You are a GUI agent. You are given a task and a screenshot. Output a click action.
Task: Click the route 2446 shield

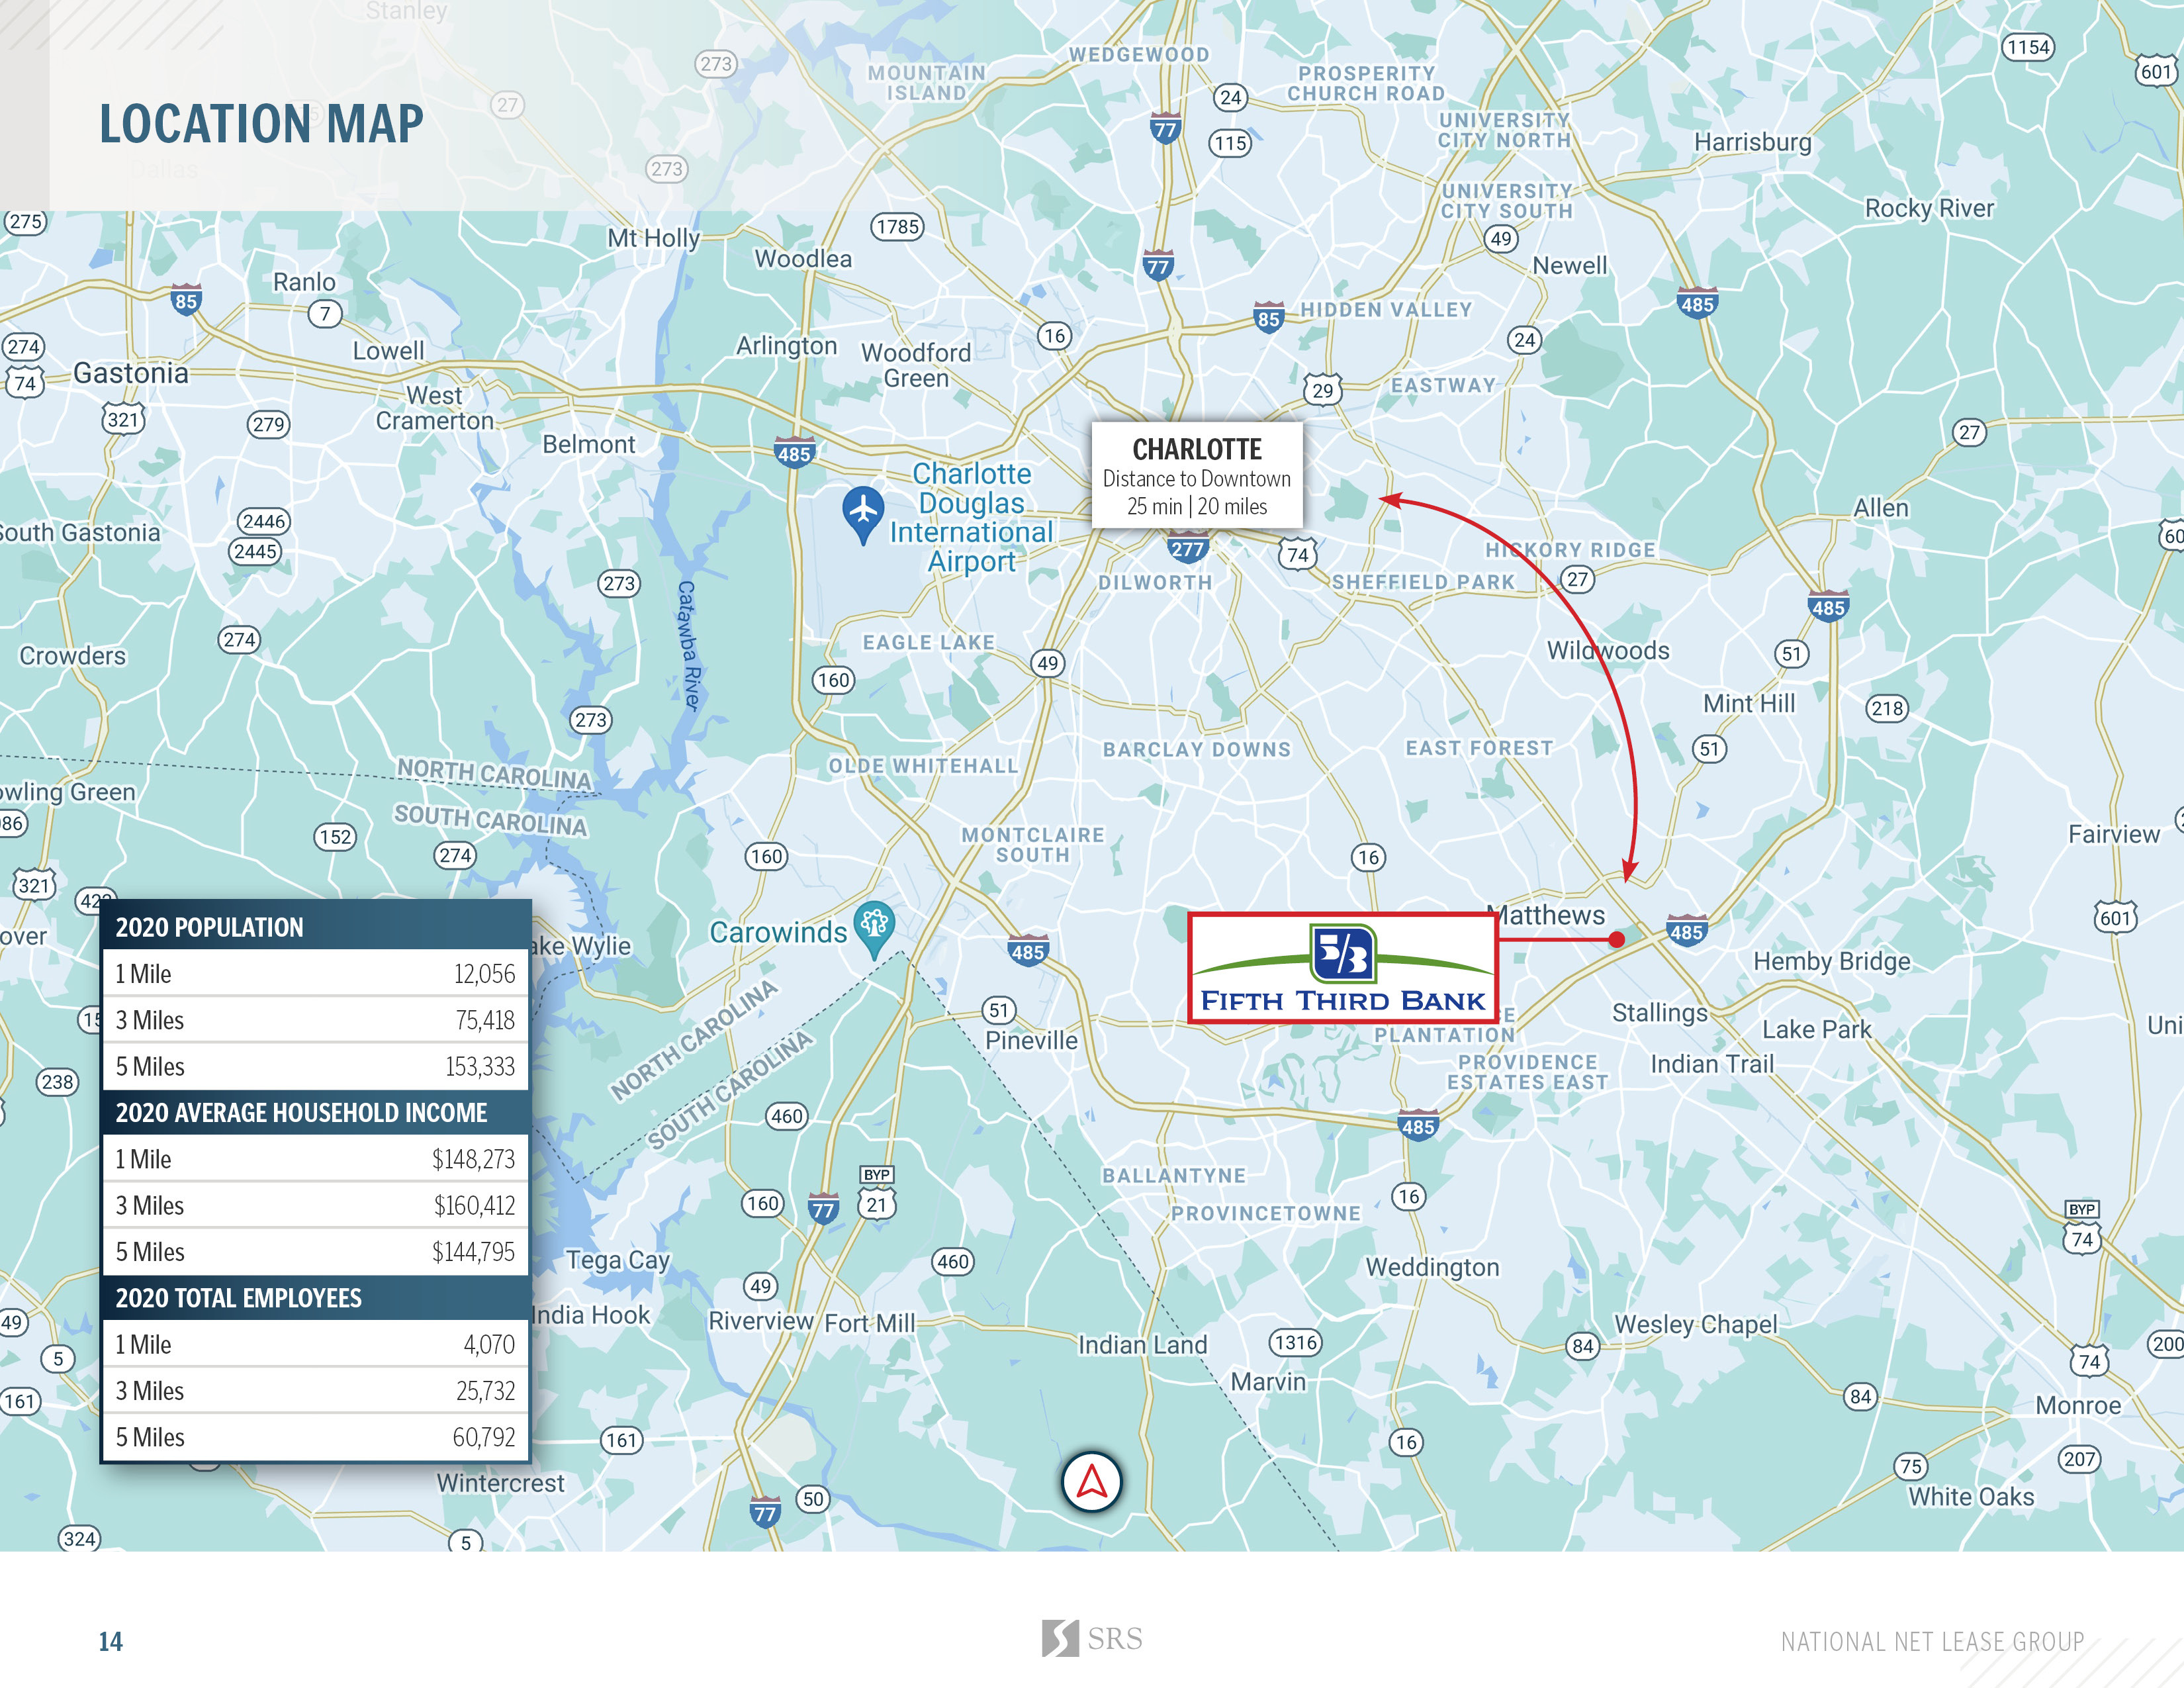click(264, 521)
